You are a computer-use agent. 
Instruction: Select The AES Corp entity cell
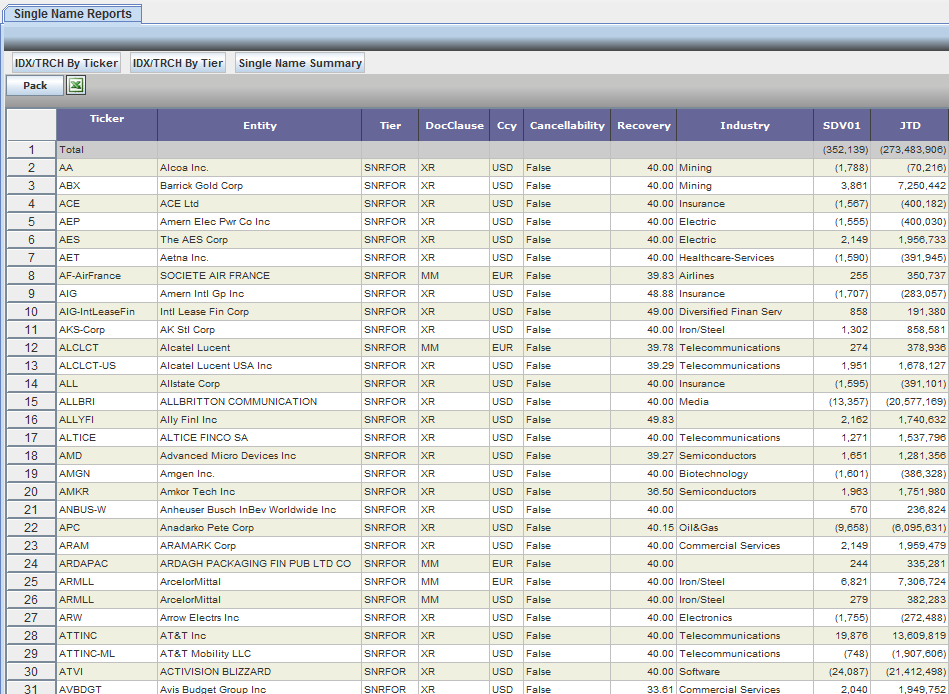point(260,240)
